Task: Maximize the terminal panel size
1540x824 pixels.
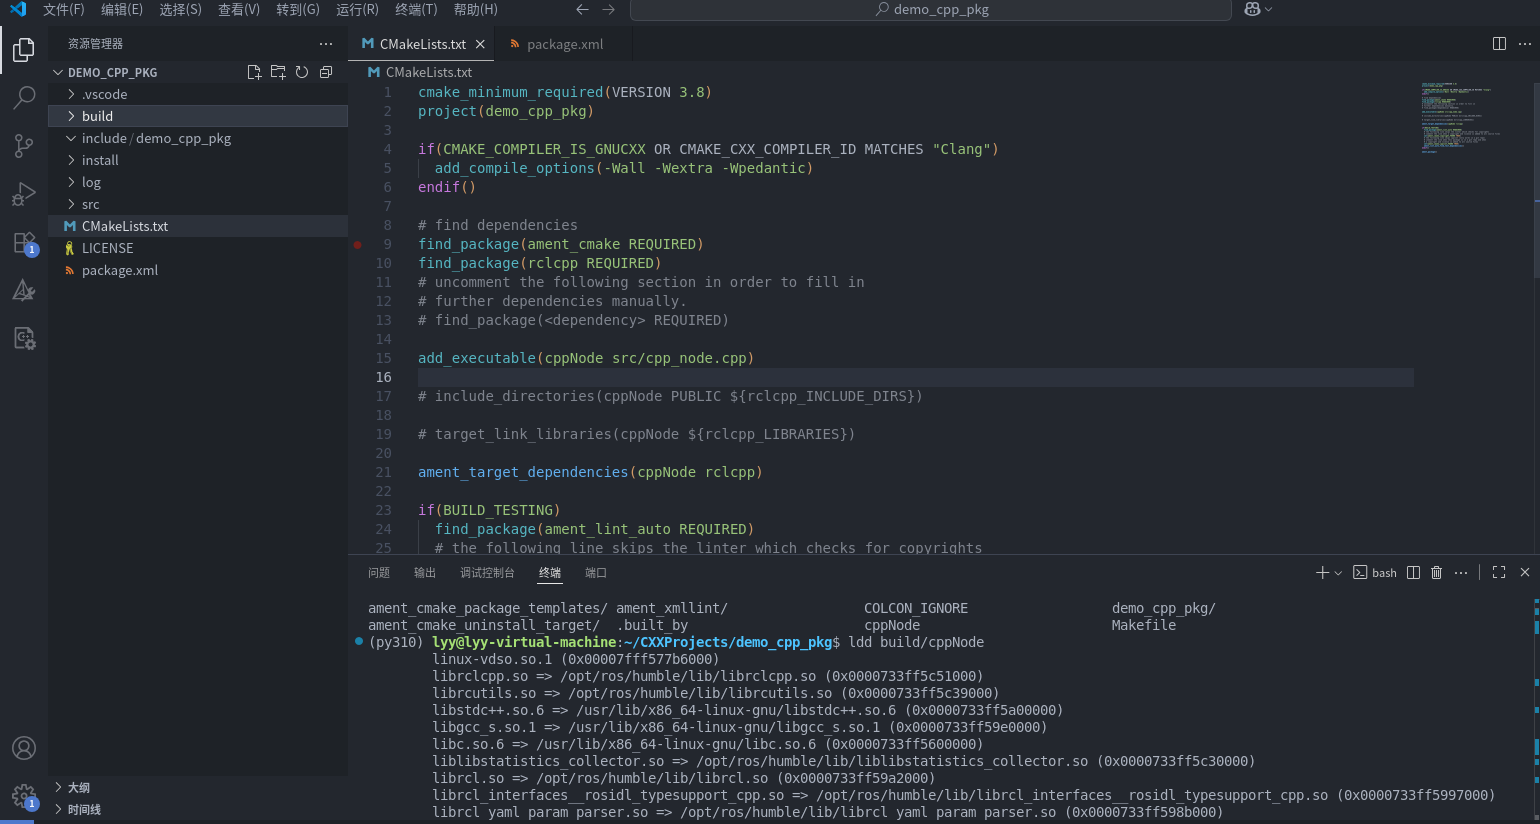Action: (x=1499, y=572)
